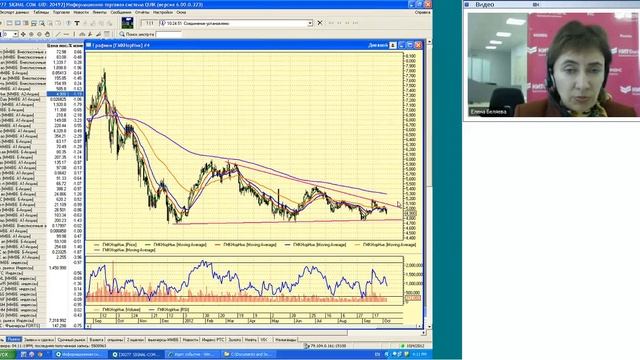The height and width of the screenshot is (360, 640).
Task: Click the large QUIK logo toolbar icon
Action: pos(127,23)
